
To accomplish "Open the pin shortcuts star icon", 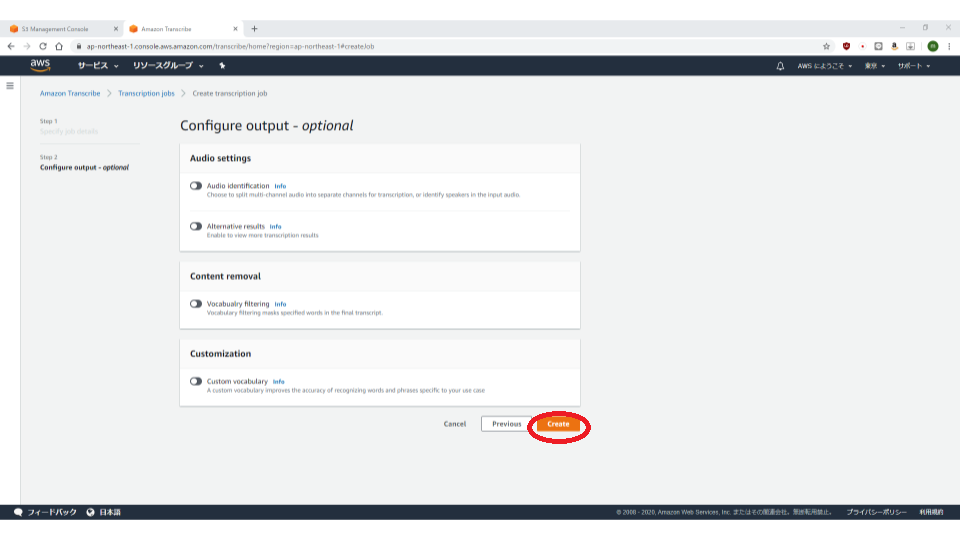I will pos(222,66).
